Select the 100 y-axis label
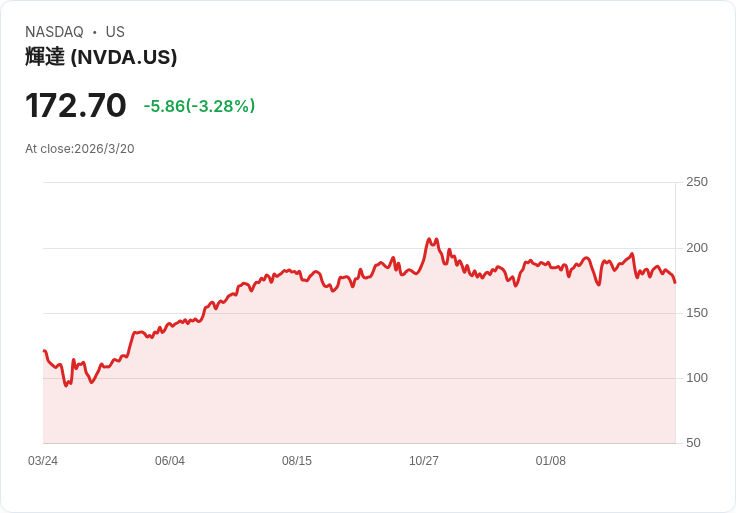Viewport: 736px width, 513px height. click(696, 378)
